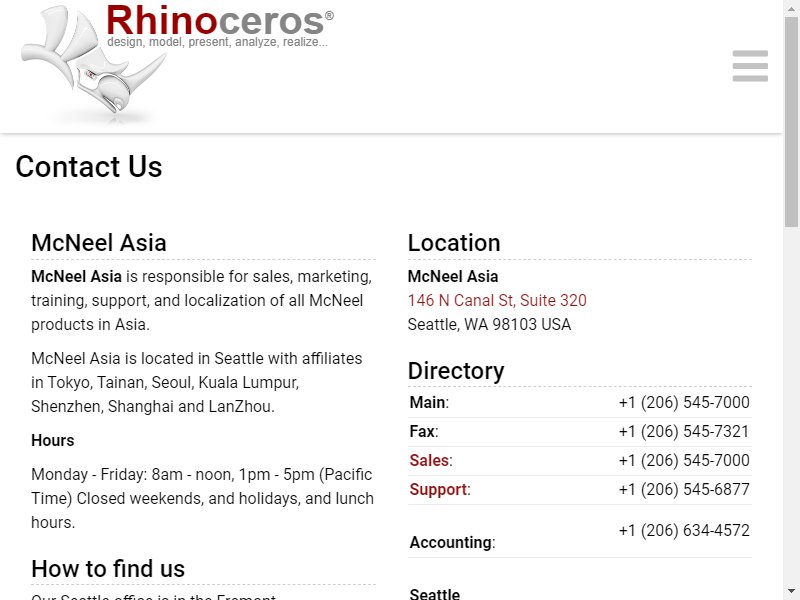Viewport: 800px width, 600px height.
Task: Click the Rhinoceros rhino logo image
Action: click(x=92, y=65)
